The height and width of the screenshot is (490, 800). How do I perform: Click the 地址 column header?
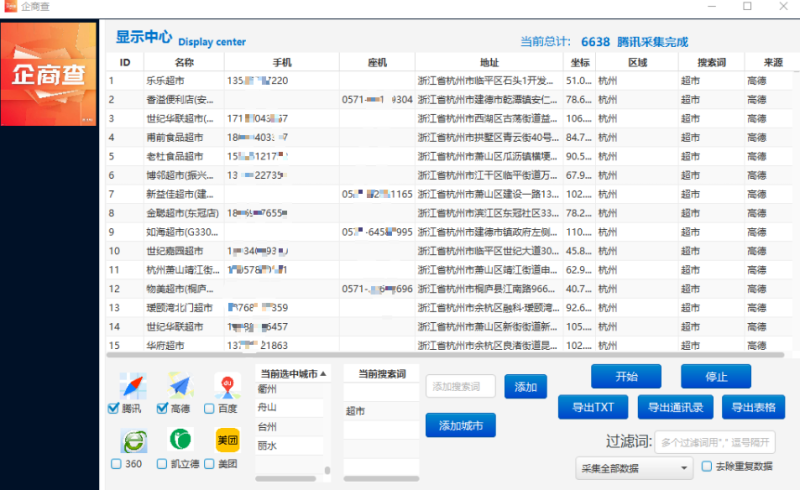point(489,62)
